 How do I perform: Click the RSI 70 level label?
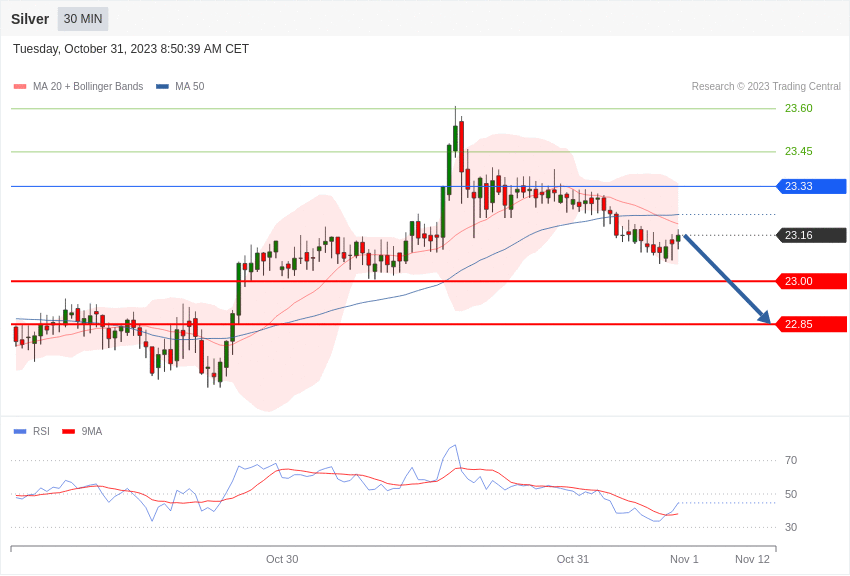click(791, 461)
